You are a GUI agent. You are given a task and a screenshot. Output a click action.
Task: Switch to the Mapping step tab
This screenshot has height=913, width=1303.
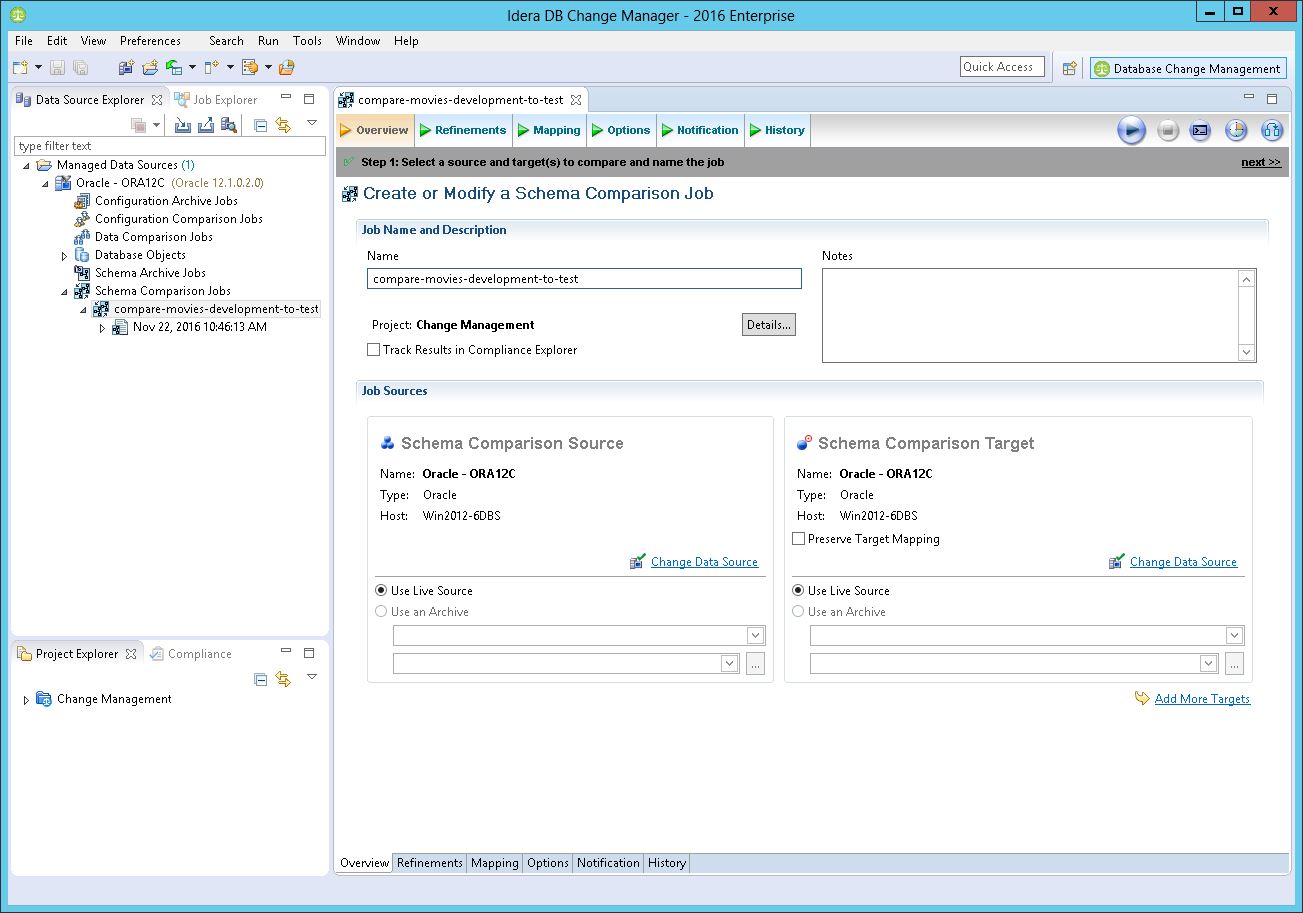[x=549, y=130]
